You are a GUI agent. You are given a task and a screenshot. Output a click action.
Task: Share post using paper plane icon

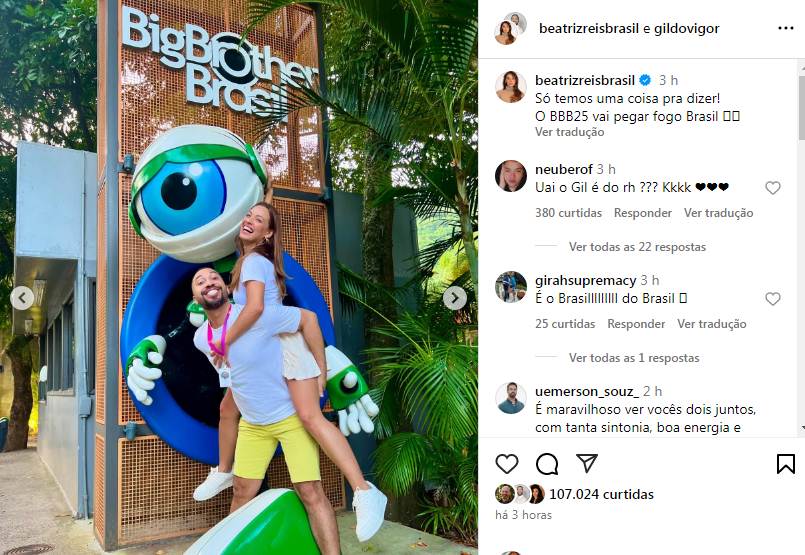pyautogui.click(x=586, y=463)
